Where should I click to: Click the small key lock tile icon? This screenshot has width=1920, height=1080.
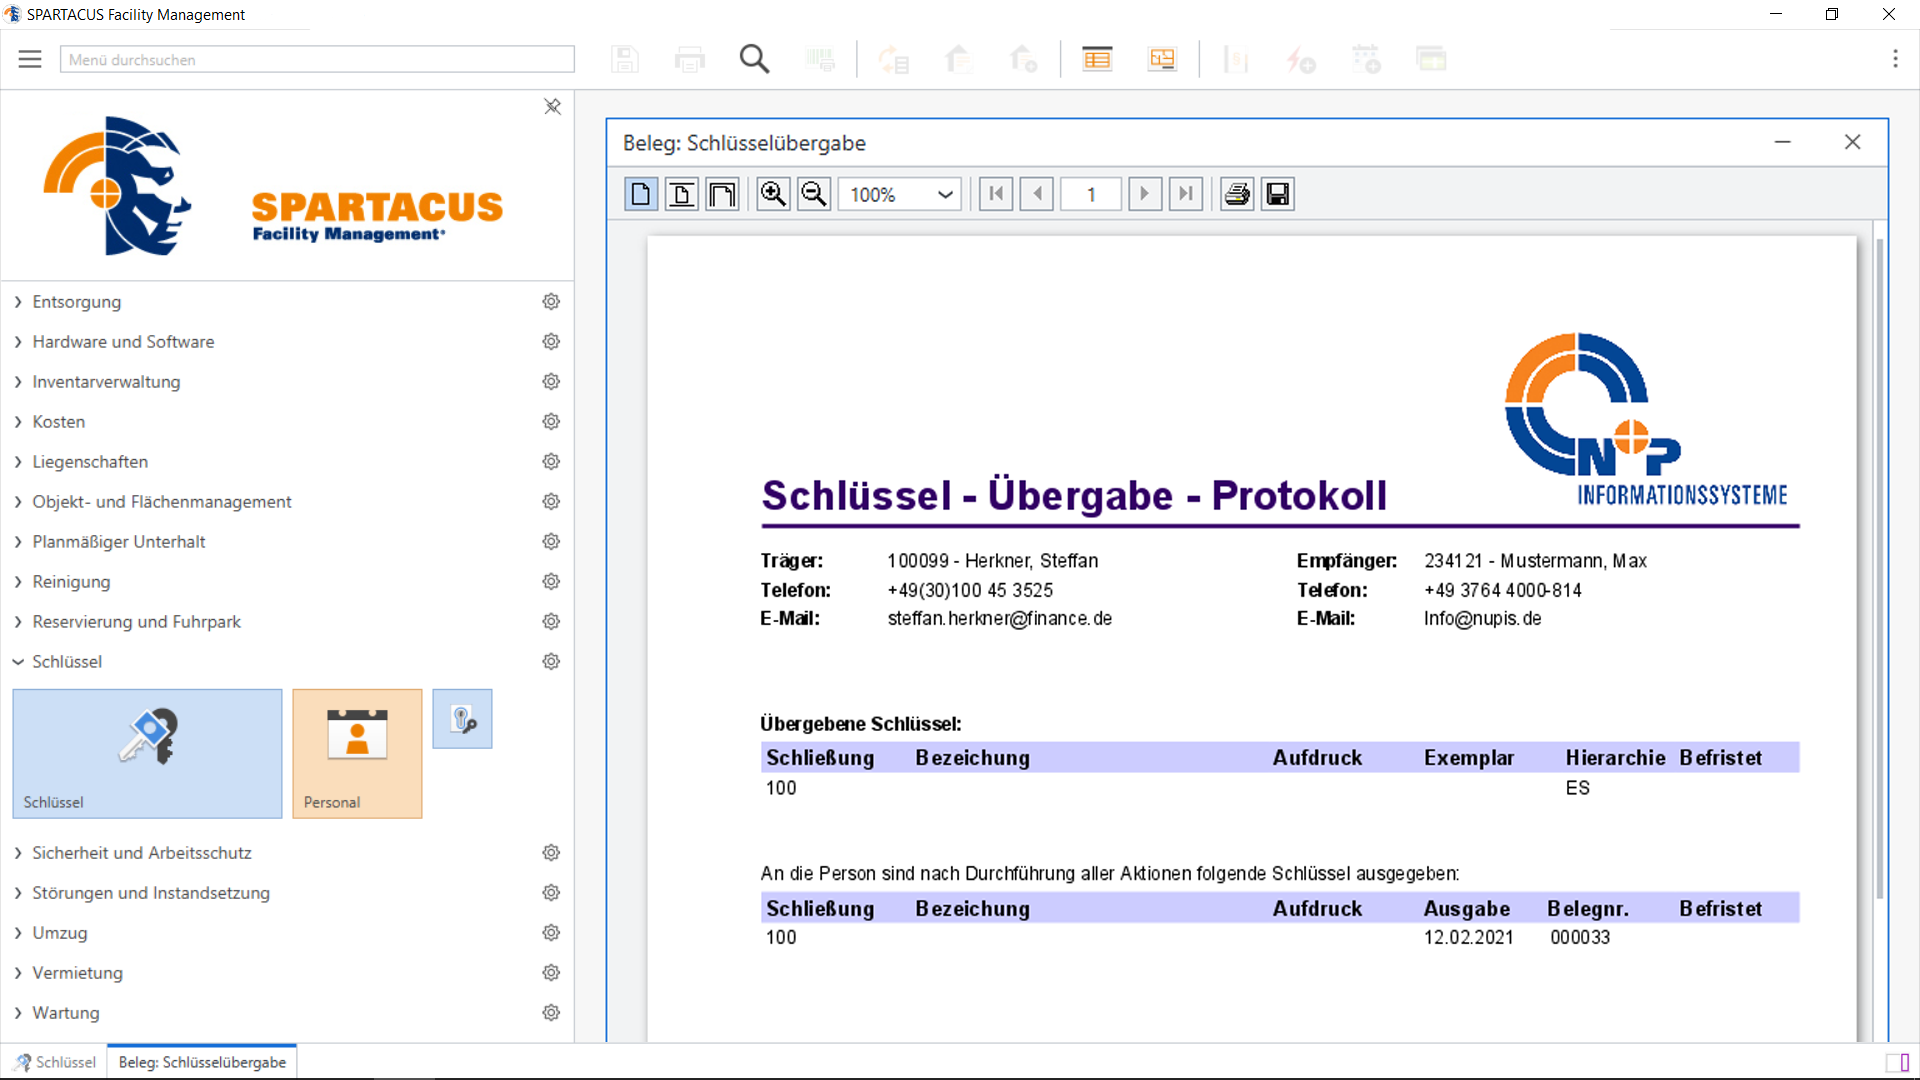click(462, 719)
